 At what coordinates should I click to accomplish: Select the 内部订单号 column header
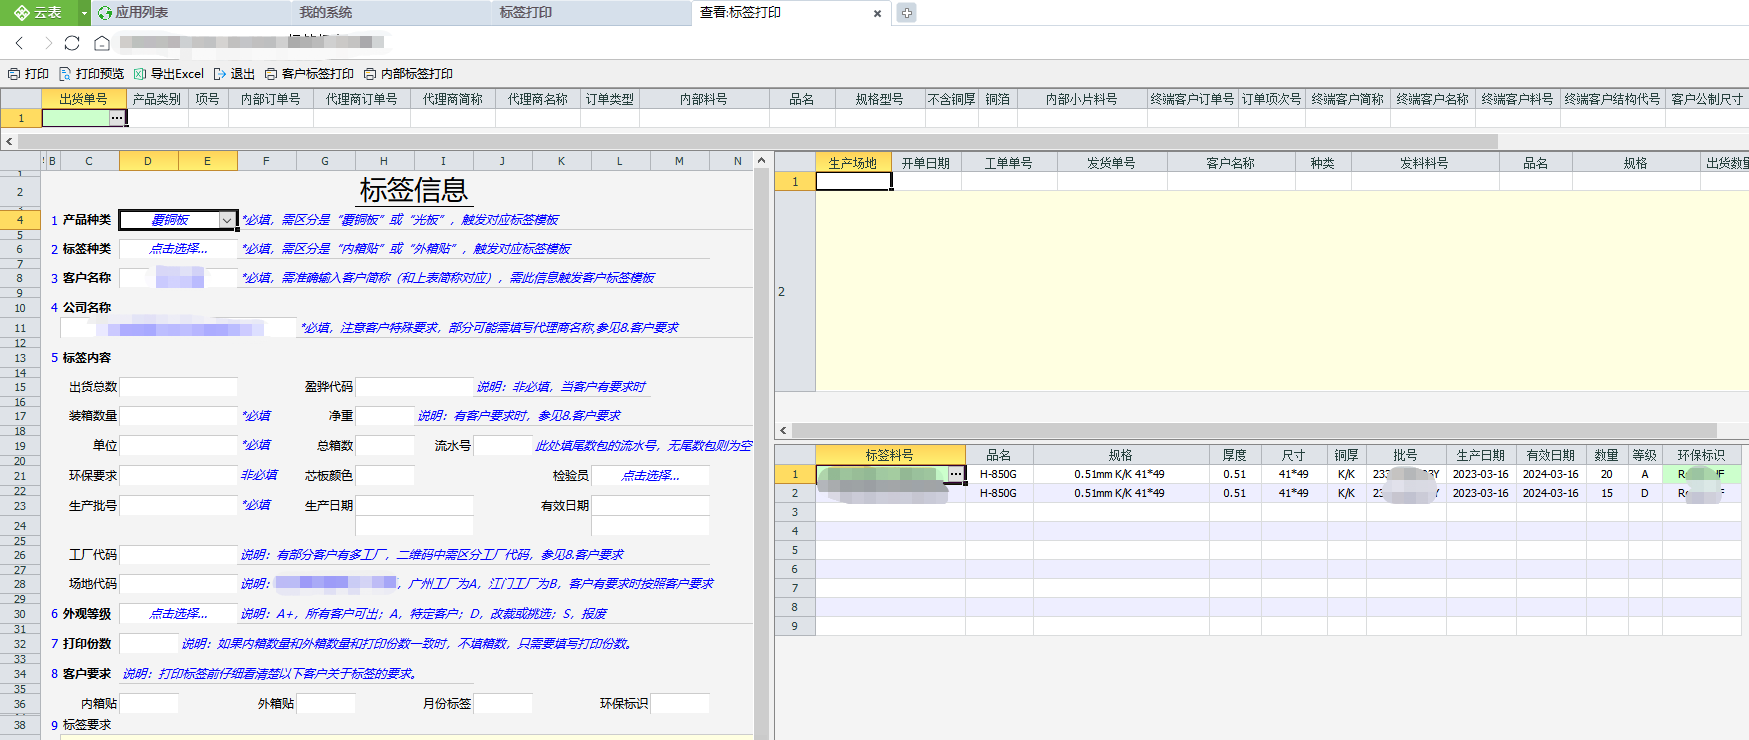click(270, 99)
